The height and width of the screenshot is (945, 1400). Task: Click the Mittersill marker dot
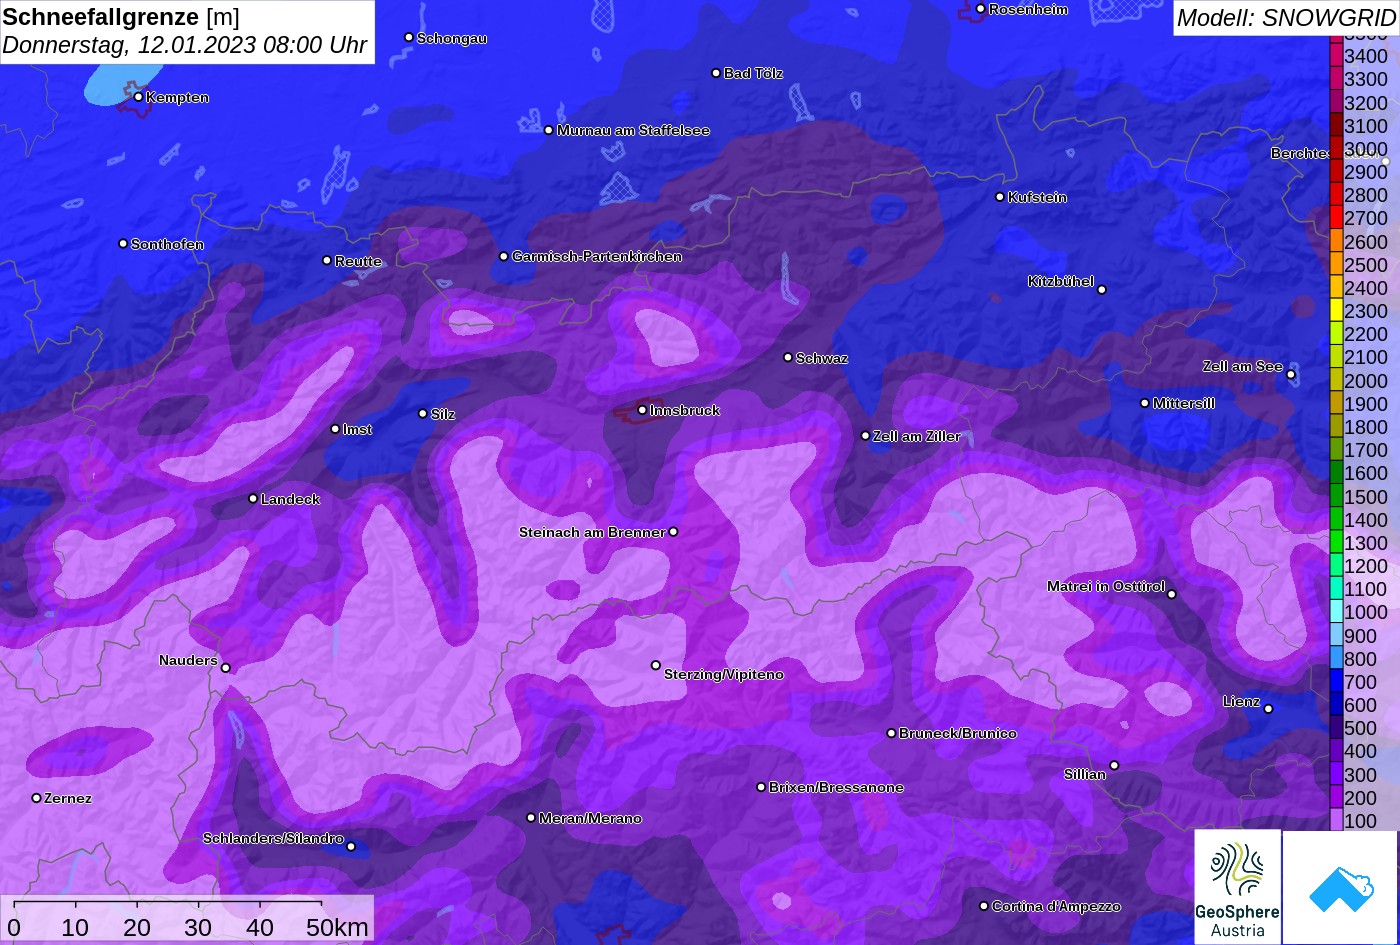(1145, 403)
